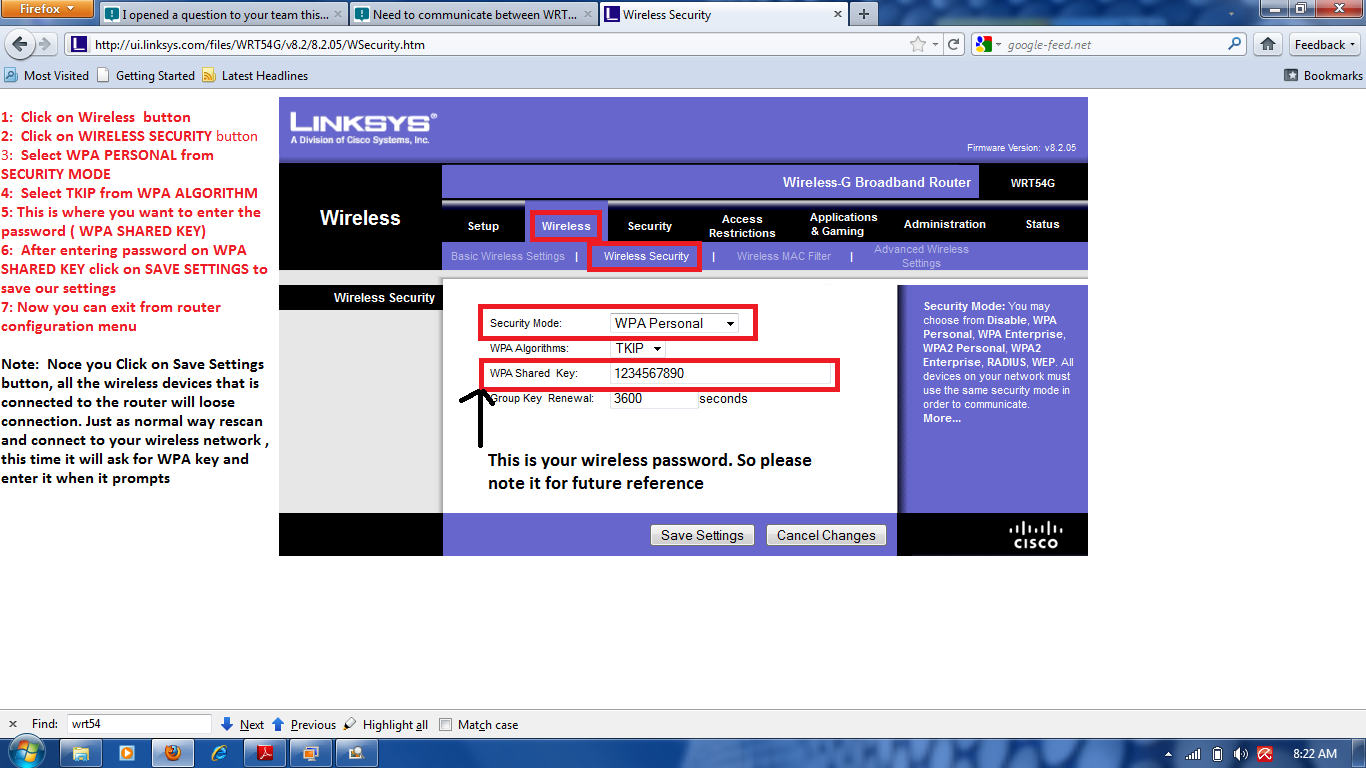
Task: Open the address bar history dropdown arrow
Action: [935, 45]
